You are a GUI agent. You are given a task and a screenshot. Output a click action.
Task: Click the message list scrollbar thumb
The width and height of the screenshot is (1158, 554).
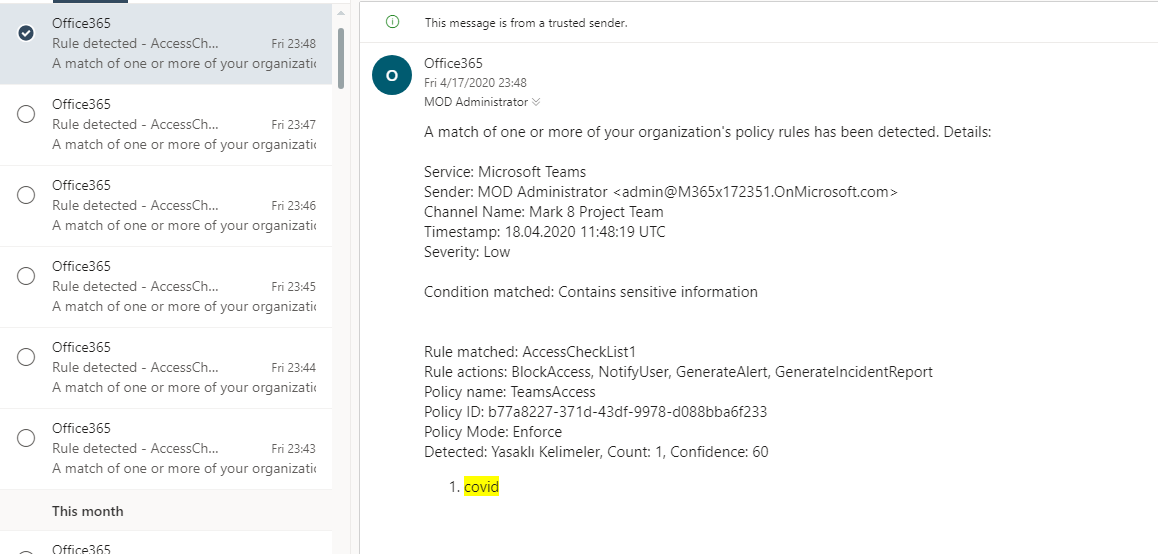pos(340,58)
